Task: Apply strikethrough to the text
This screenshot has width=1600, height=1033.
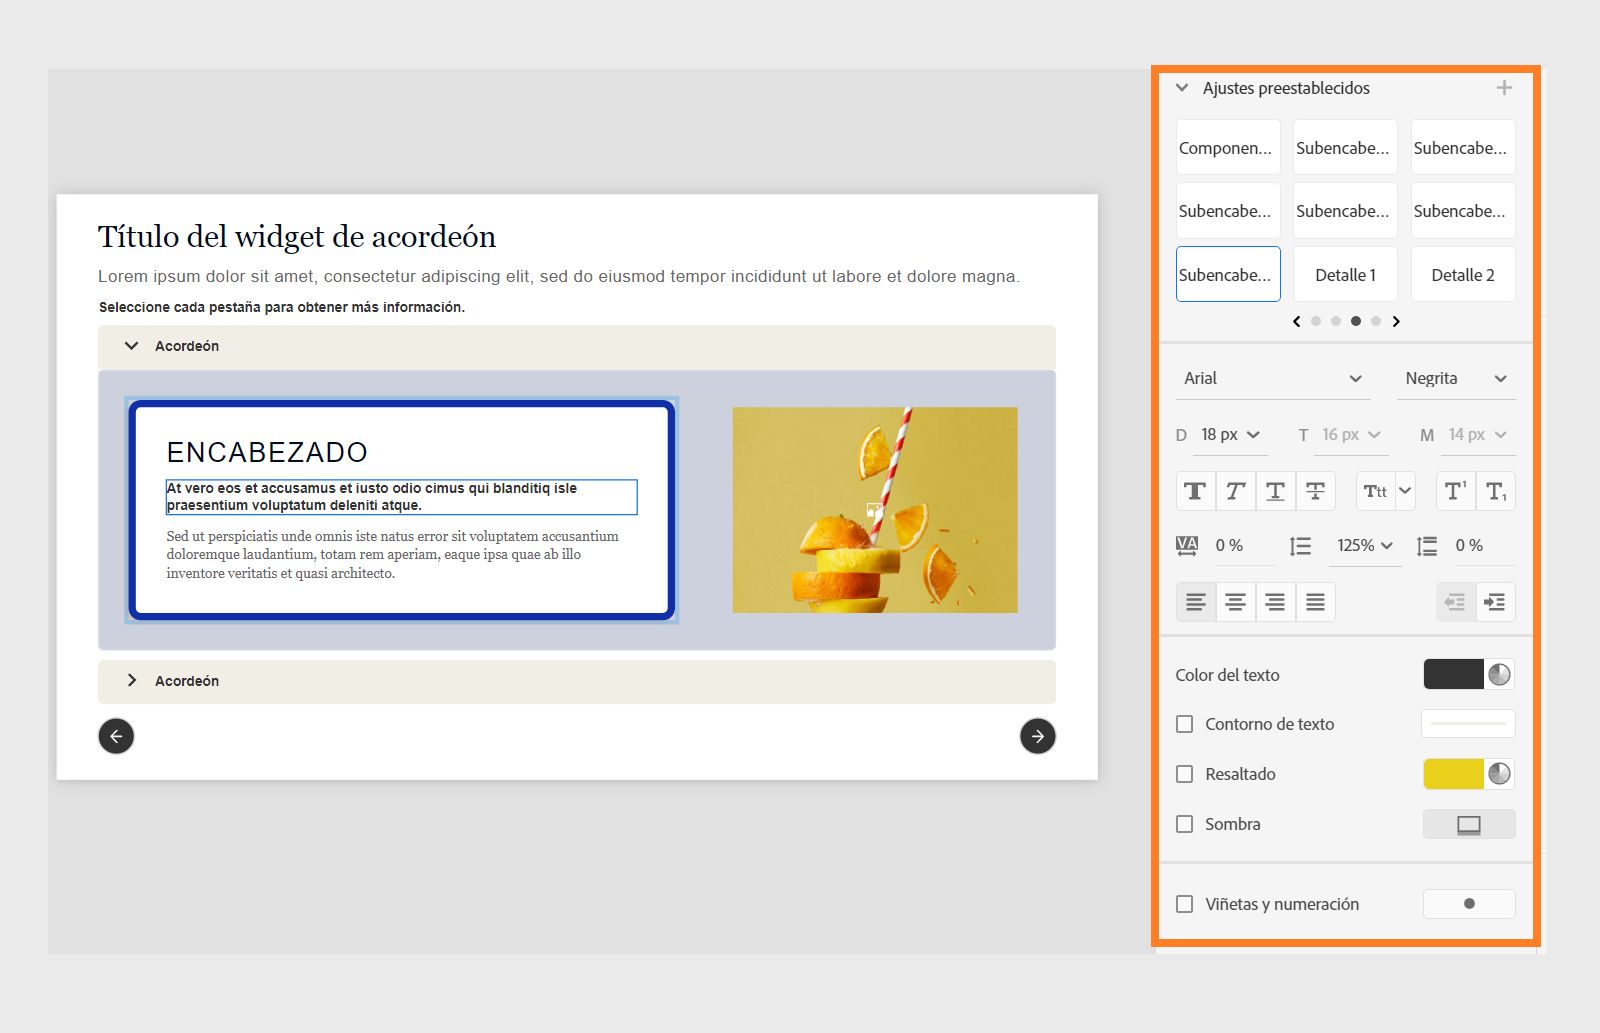Action: [1315, 491]
